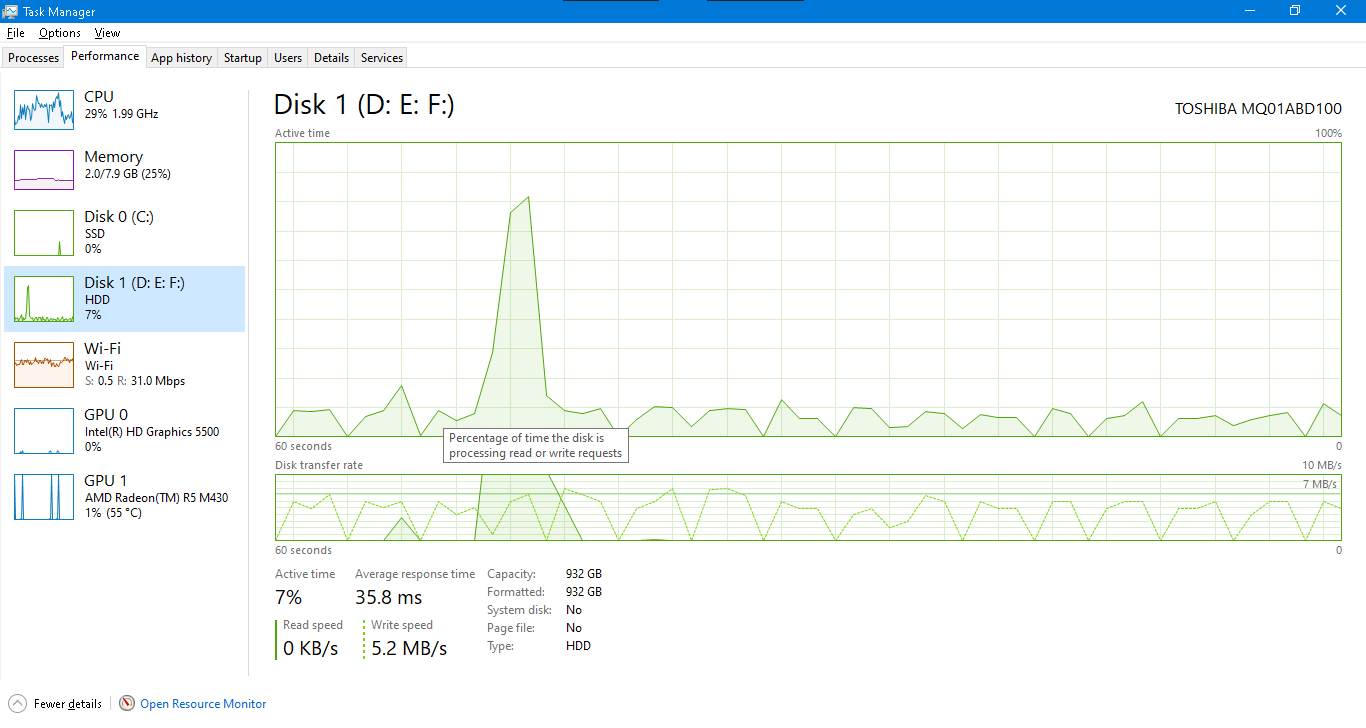The height and width of the screenshot is (728, 1366).
Task: Click the Formatted label in disk details
Action: (514, 592)
